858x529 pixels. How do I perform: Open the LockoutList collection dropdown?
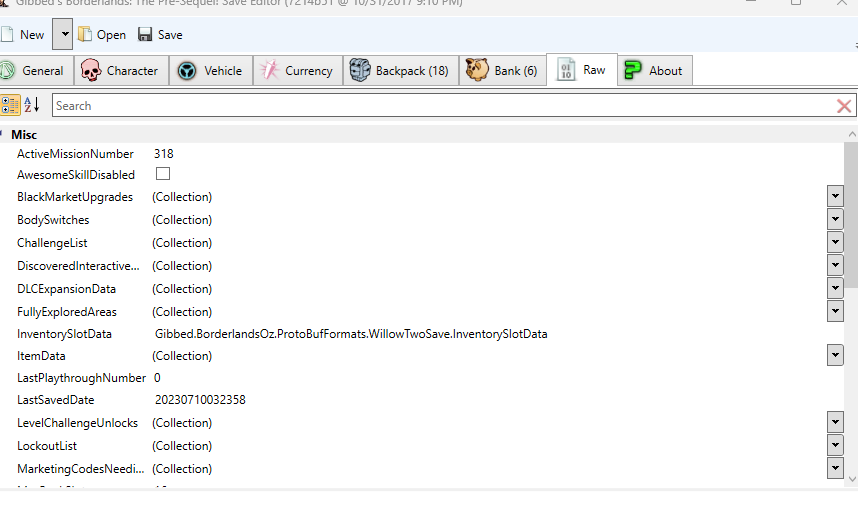835,445
